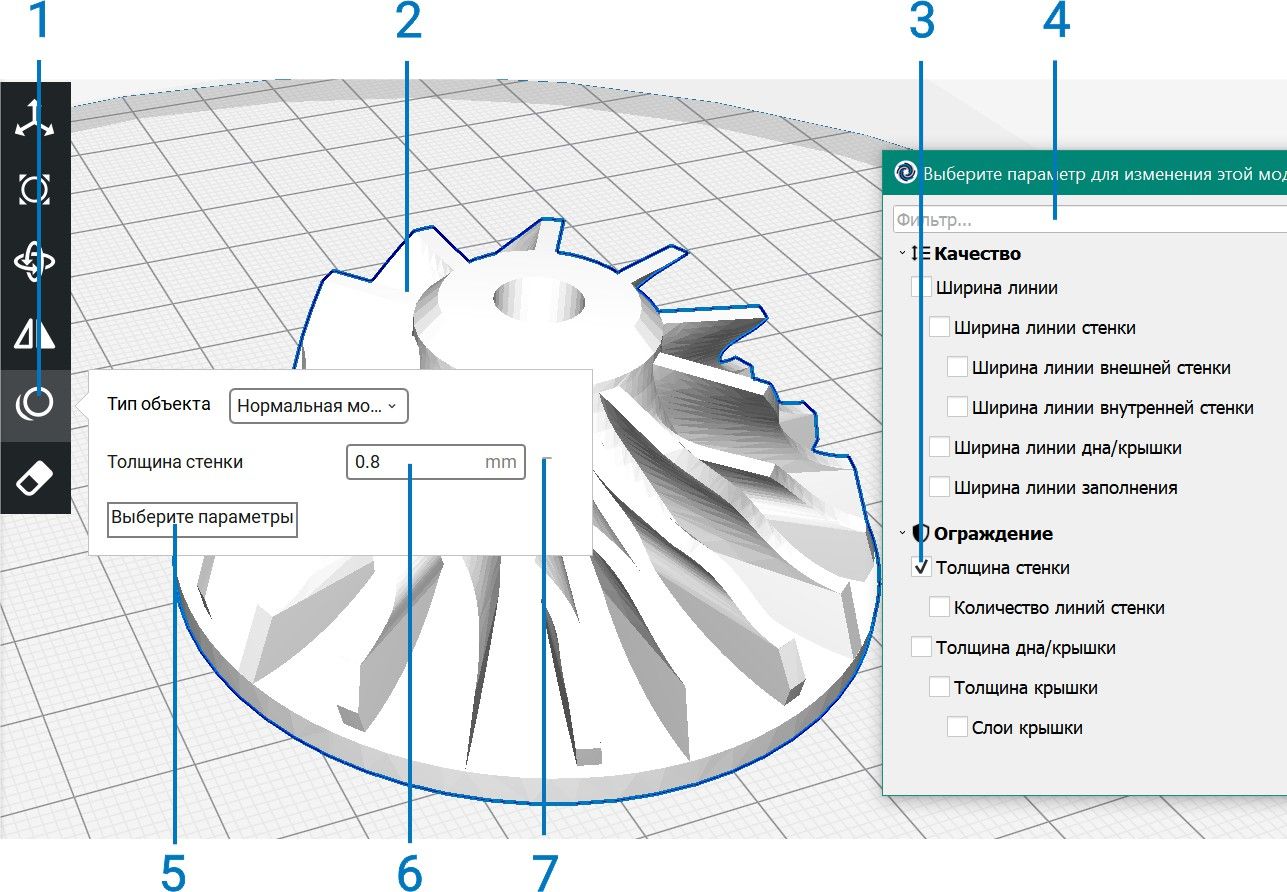
Task: Open the Тип объекта dropdown
Action: tap(319, 406)
